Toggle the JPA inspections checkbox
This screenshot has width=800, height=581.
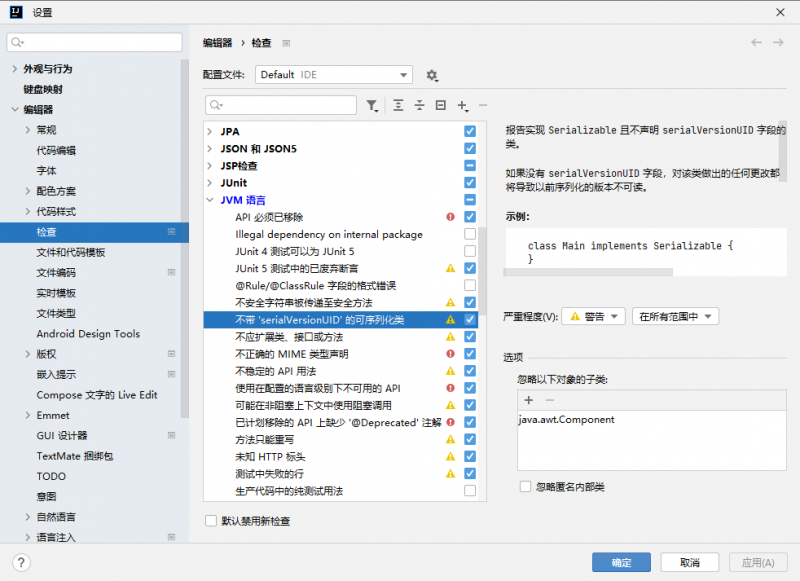(470, 131)
